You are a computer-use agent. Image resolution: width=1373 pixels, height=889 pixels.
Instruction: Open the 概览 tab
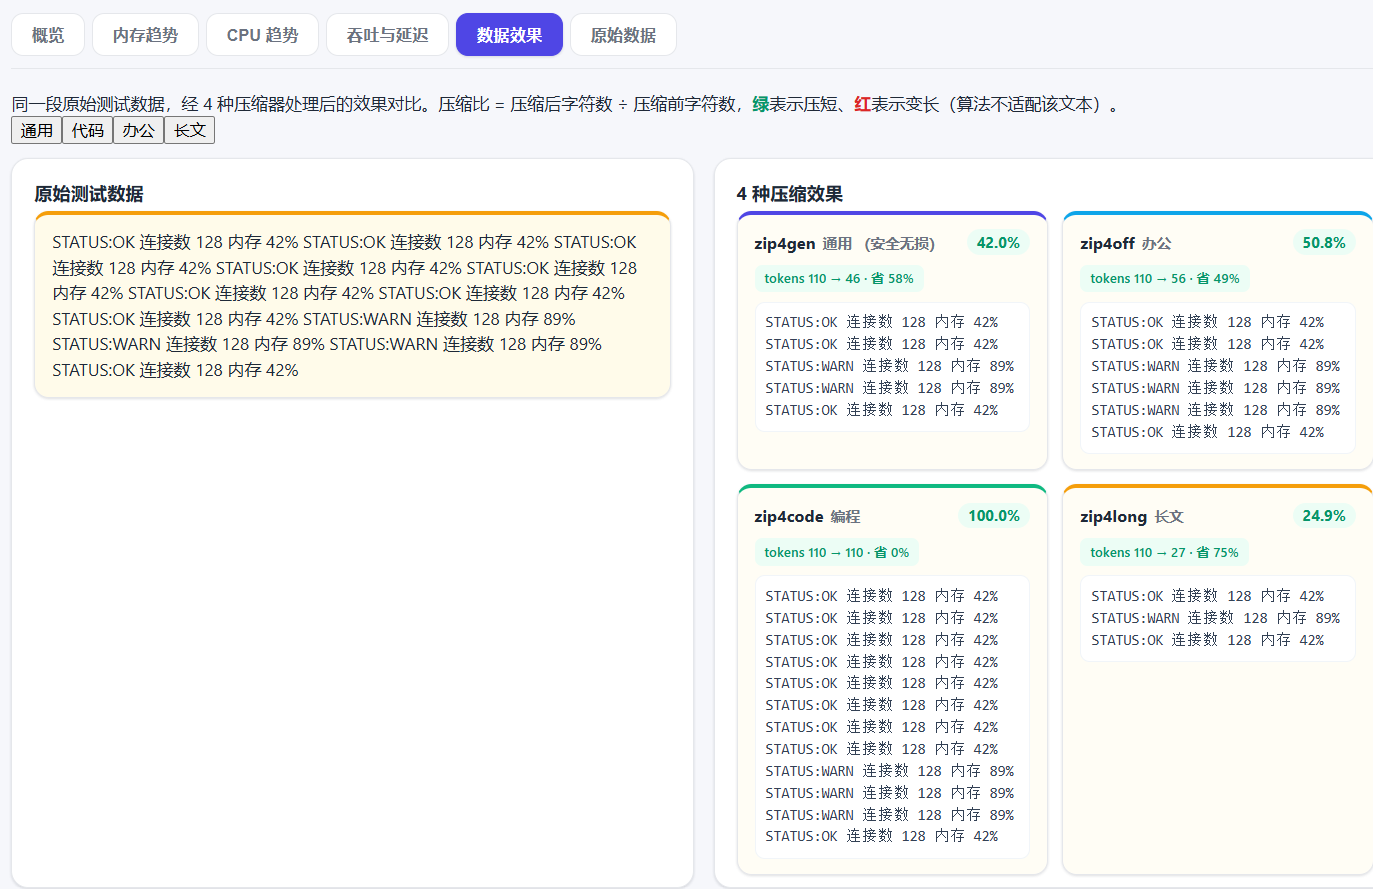tap(48, 35)
